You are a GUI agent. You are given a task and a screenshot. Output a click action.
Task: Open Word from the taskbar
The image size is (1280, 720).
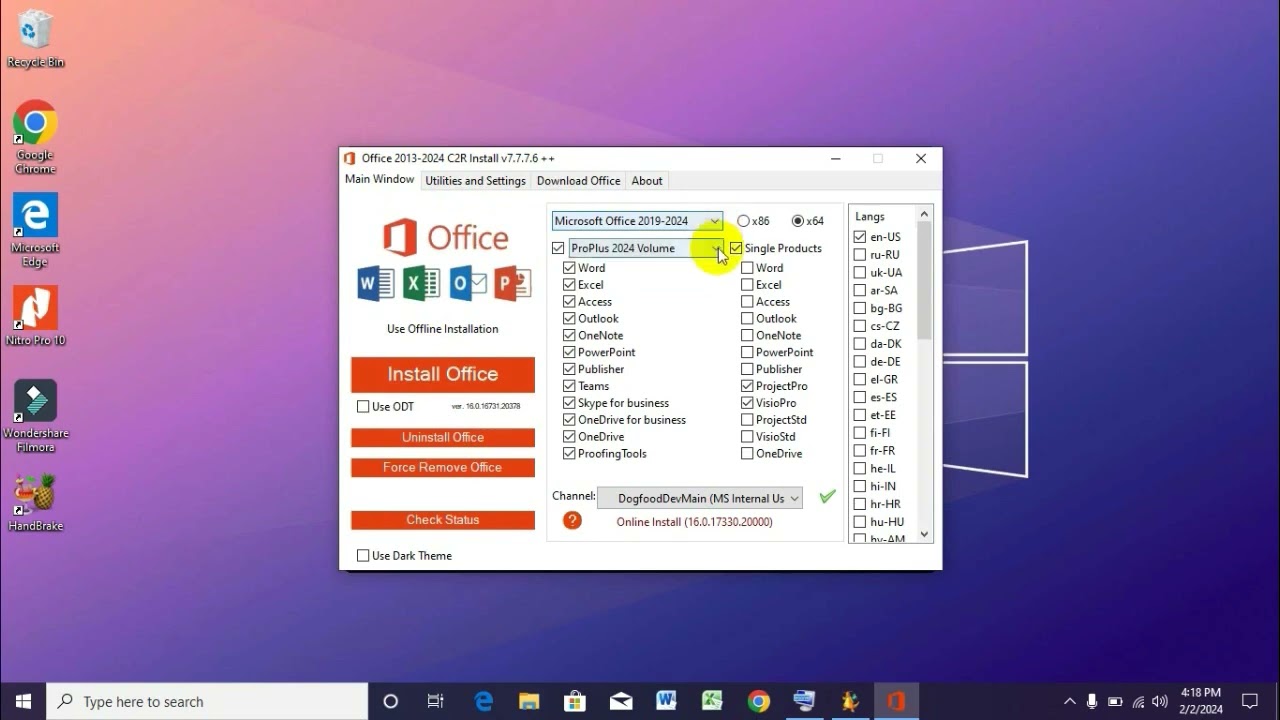pos(667,701)
